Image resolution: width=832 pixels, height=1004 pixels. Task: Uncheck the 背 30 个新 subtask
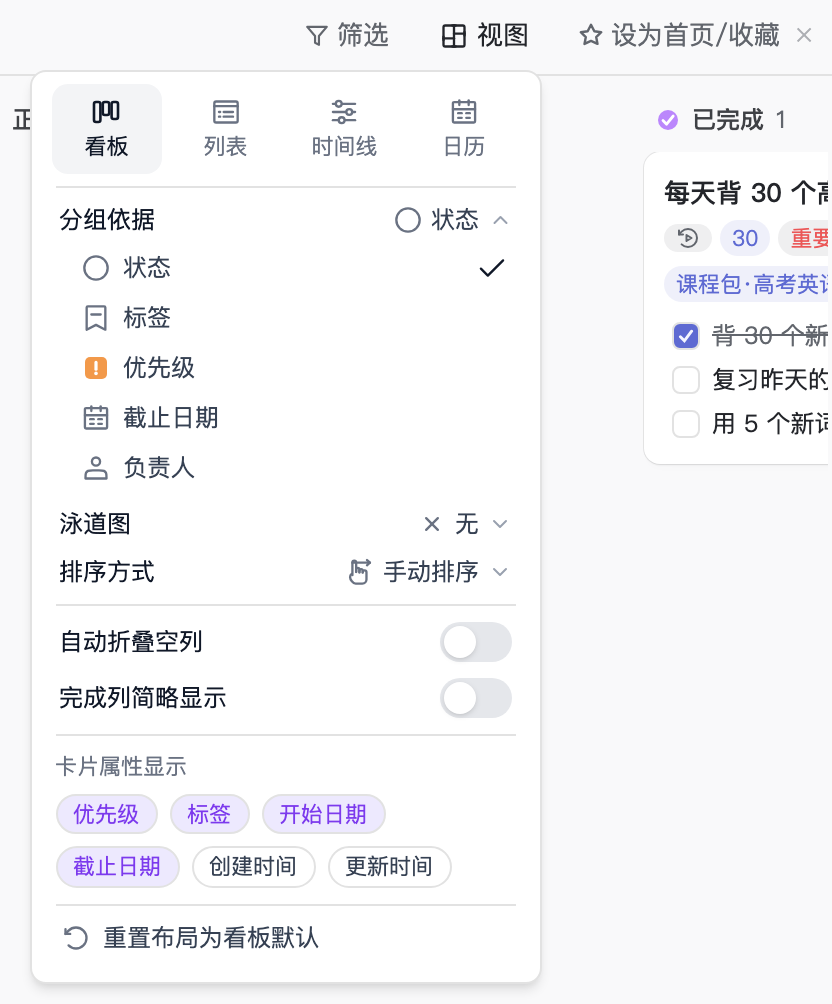686,336
